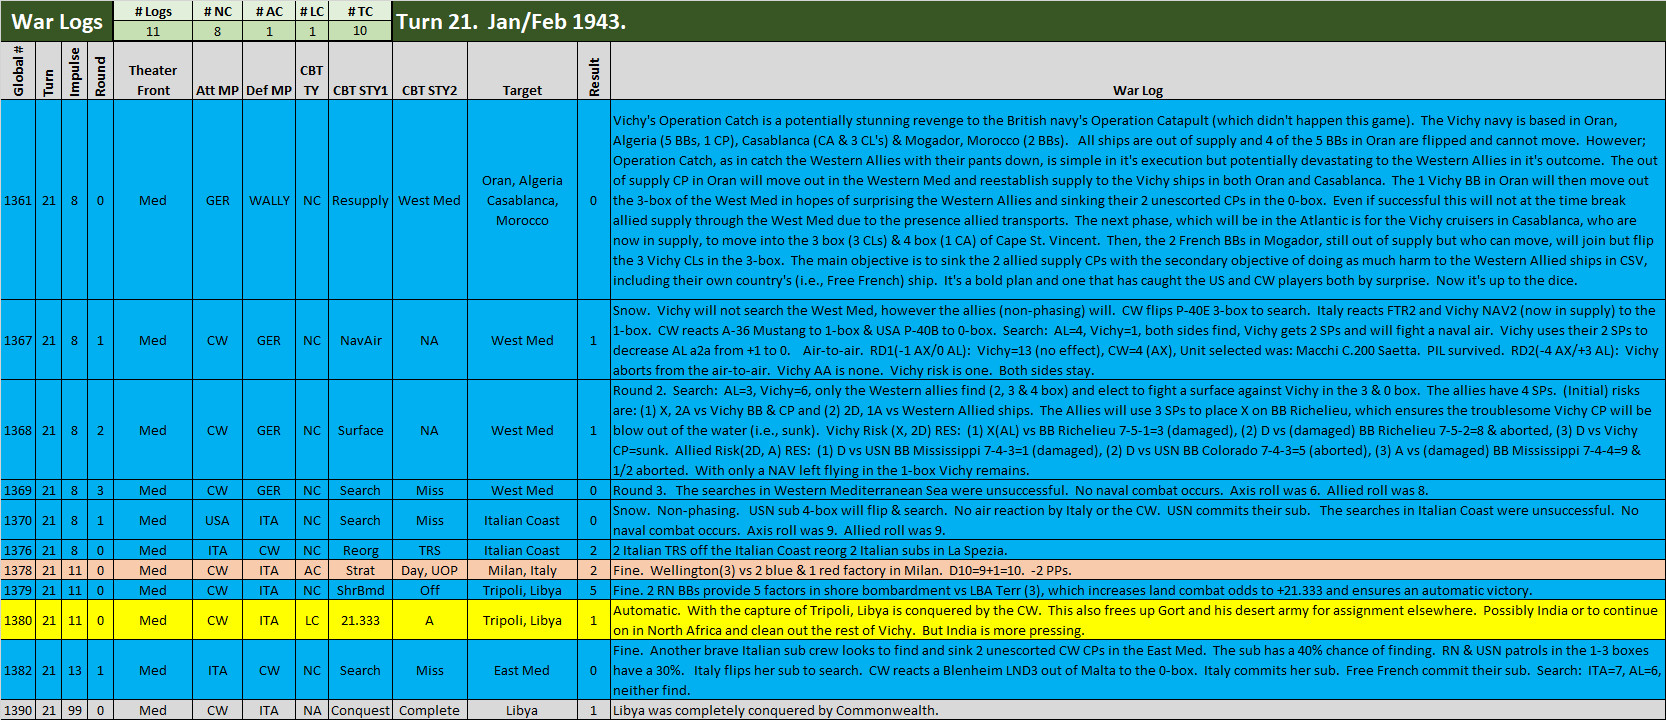This screenshot has height=720, width=1666.
Task: Select the 'ShrBmd' combat style cell
Action: tap(360, 590)
